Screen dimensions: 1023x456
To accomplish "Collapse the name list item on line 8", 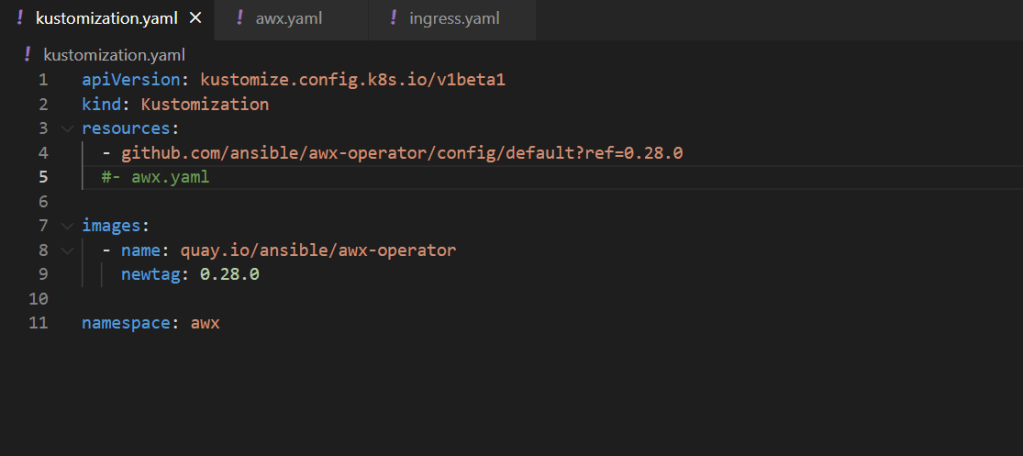I will point(66,250).
